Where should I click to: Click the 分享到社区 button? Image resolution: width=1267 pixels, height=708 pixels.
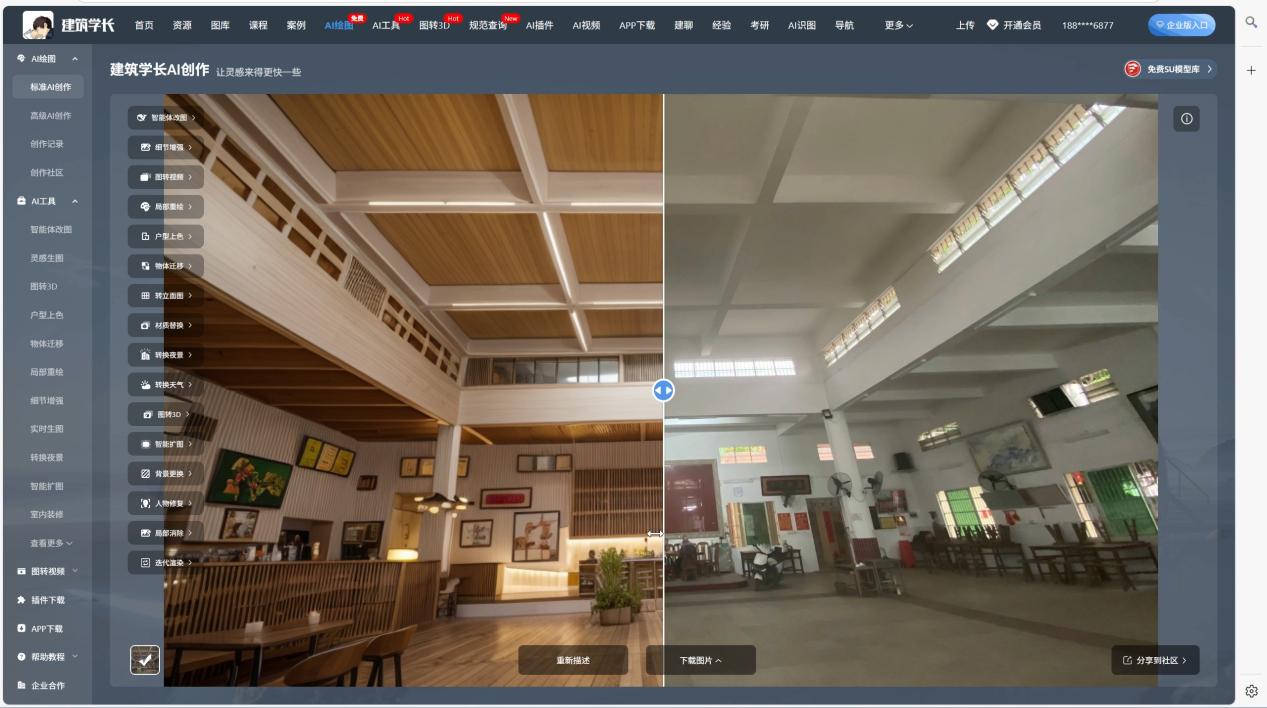1155,660
